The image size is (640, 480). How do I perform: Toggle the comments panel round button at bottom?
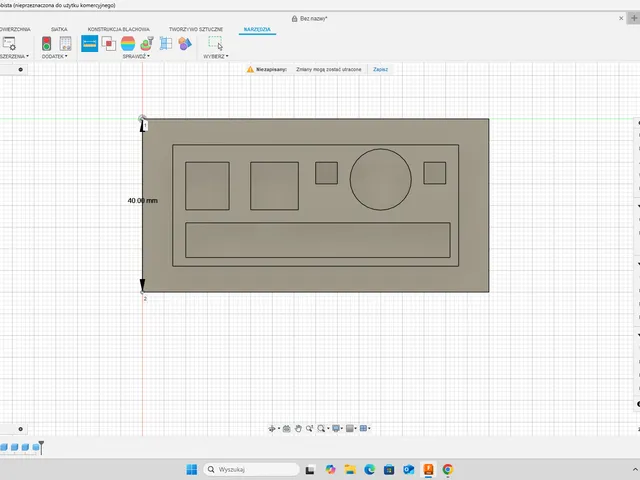(20, 429)
